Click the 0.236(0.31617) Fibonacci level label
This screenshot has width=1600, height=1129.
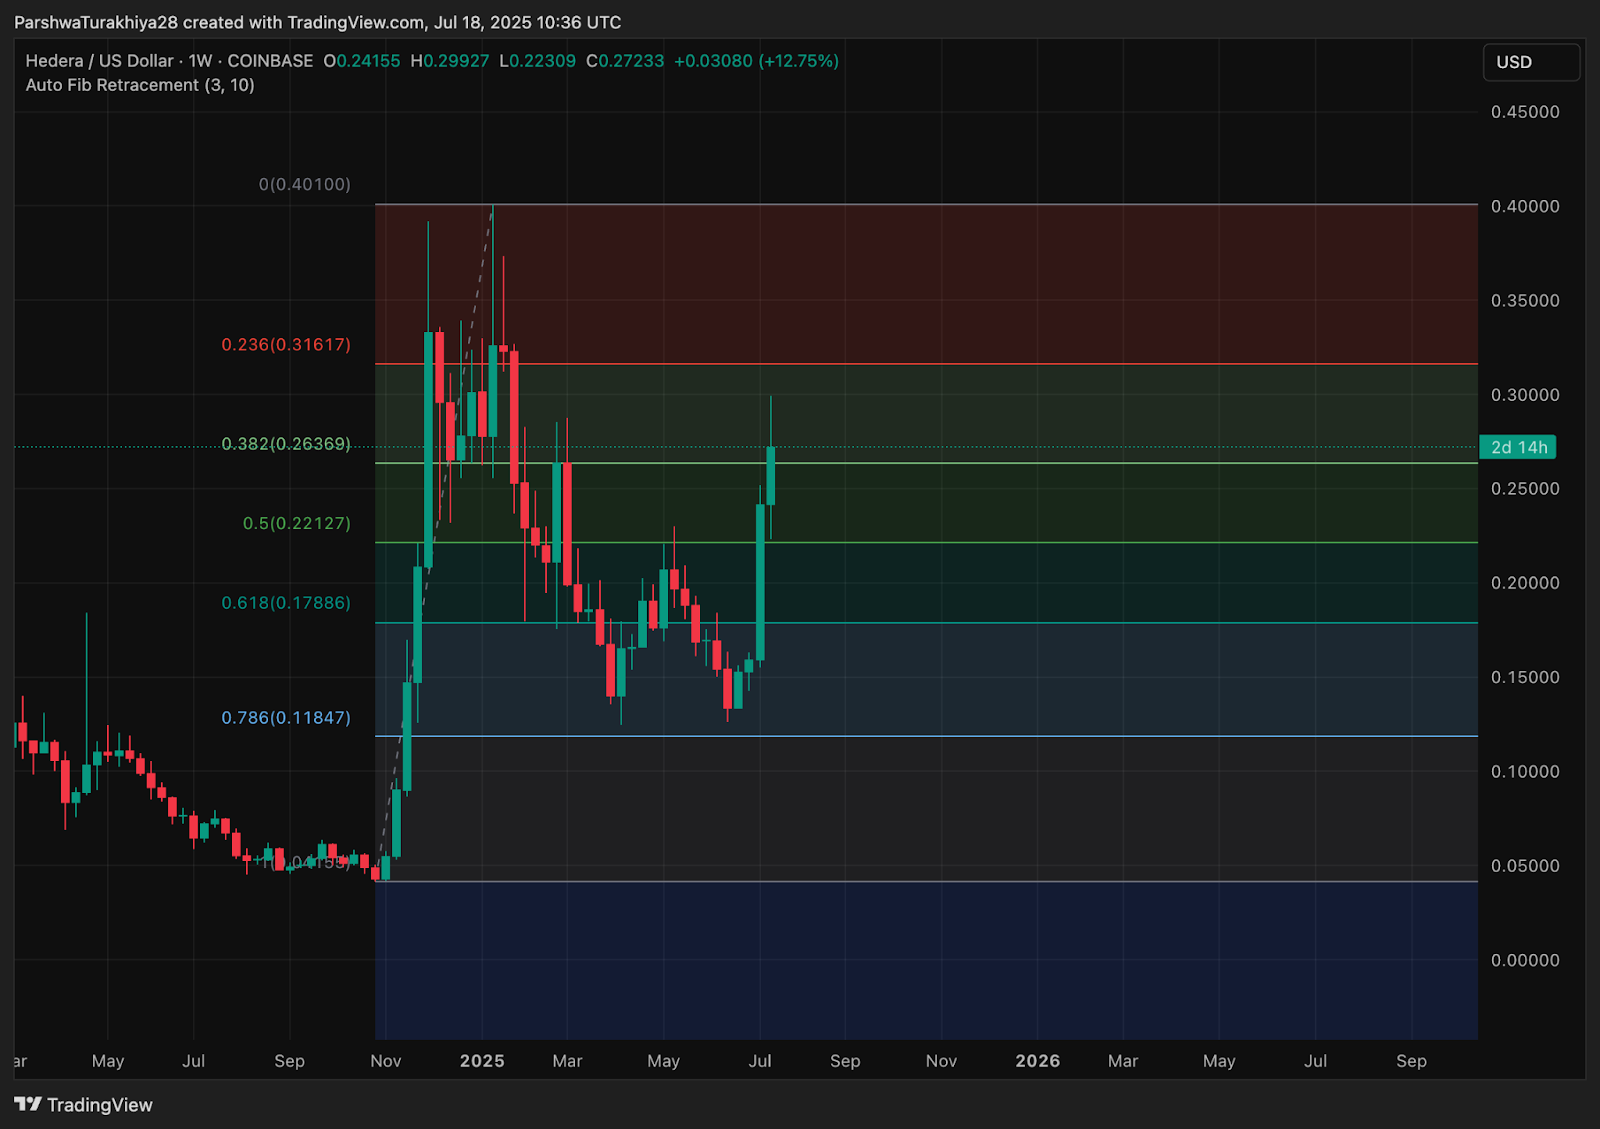286,344
